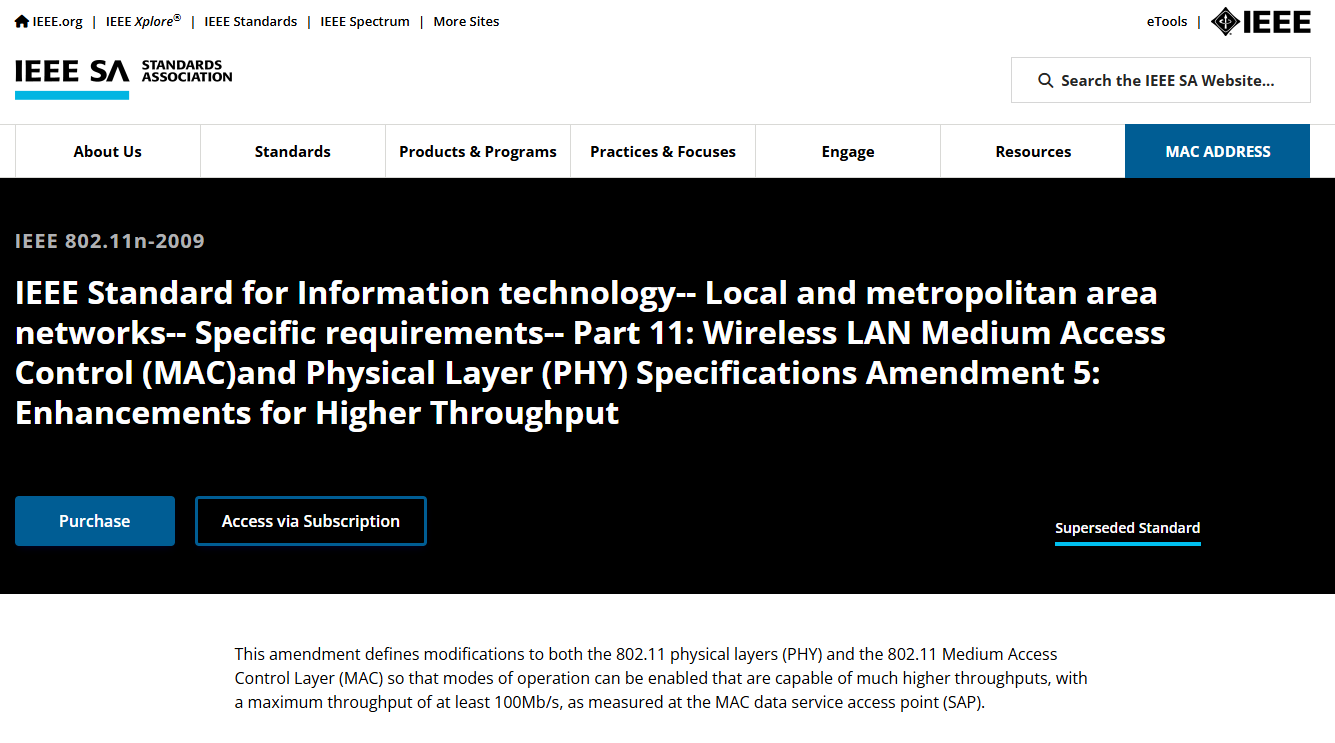Open the IEEE Xplore link
Screen dimensions: 1335x743
(x=143, y=21)
